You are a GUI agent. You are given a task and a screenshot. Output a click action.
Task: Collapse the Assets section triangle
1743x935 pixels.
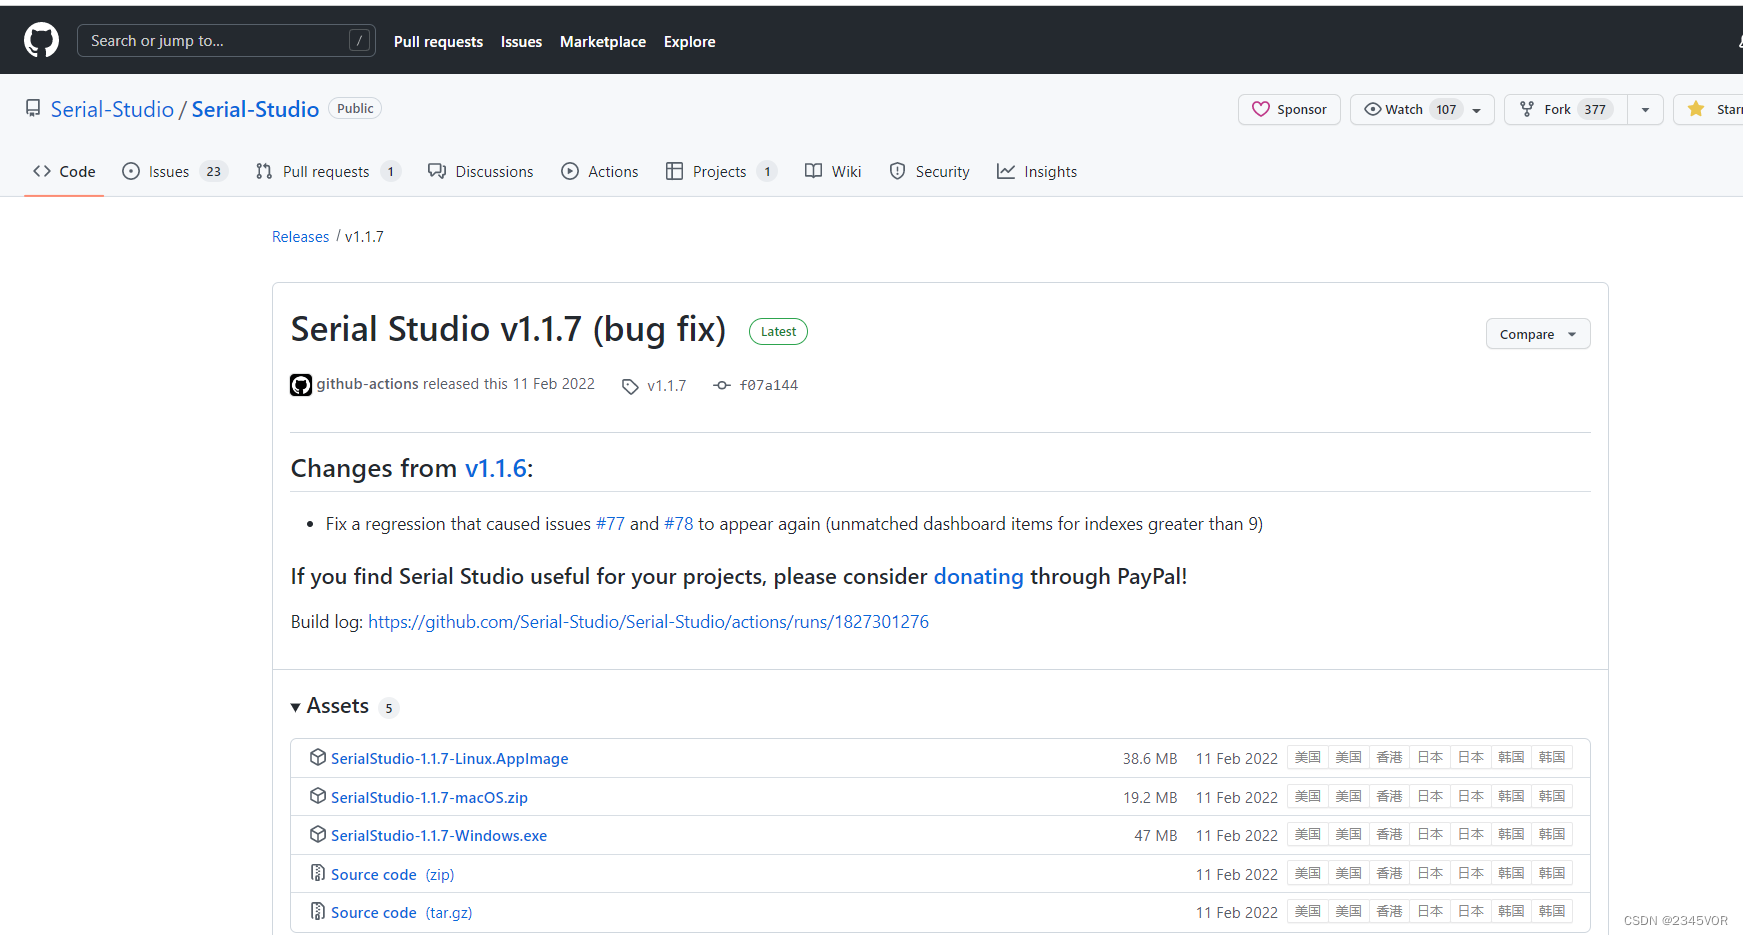click(x=296, y=707)
